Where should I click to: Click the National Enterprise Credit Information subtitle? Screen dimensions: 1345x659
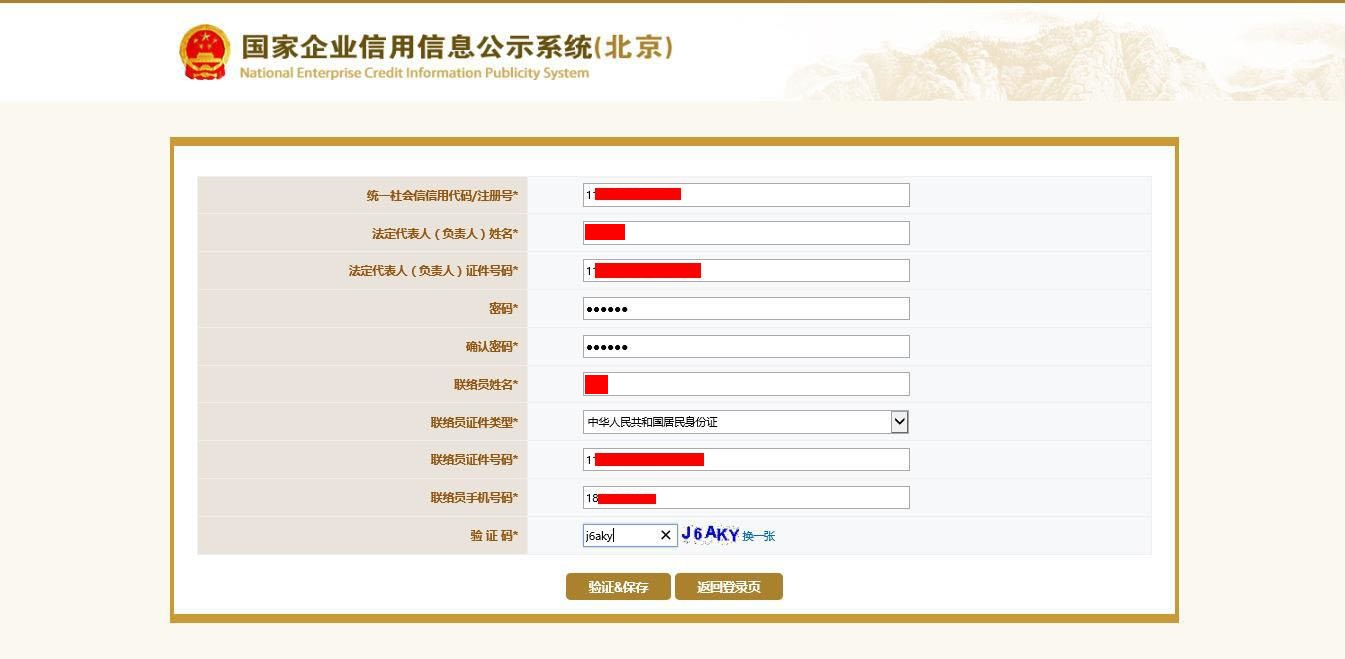[x=414, y=73]
